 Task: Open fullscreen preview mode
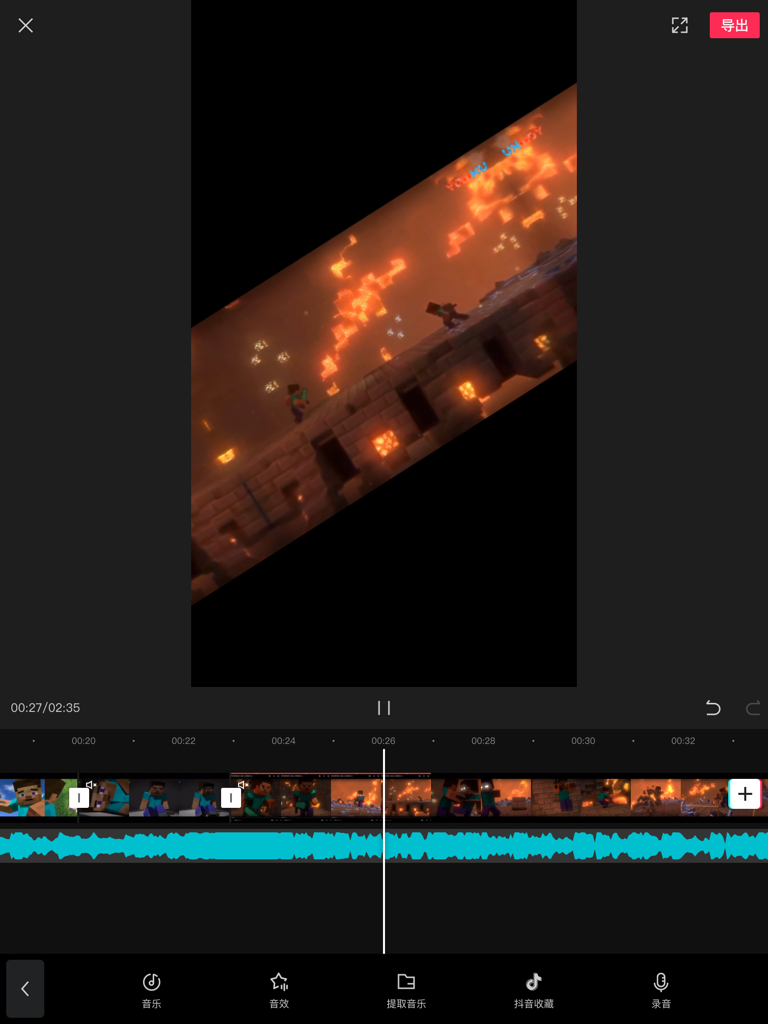[680, 25]
